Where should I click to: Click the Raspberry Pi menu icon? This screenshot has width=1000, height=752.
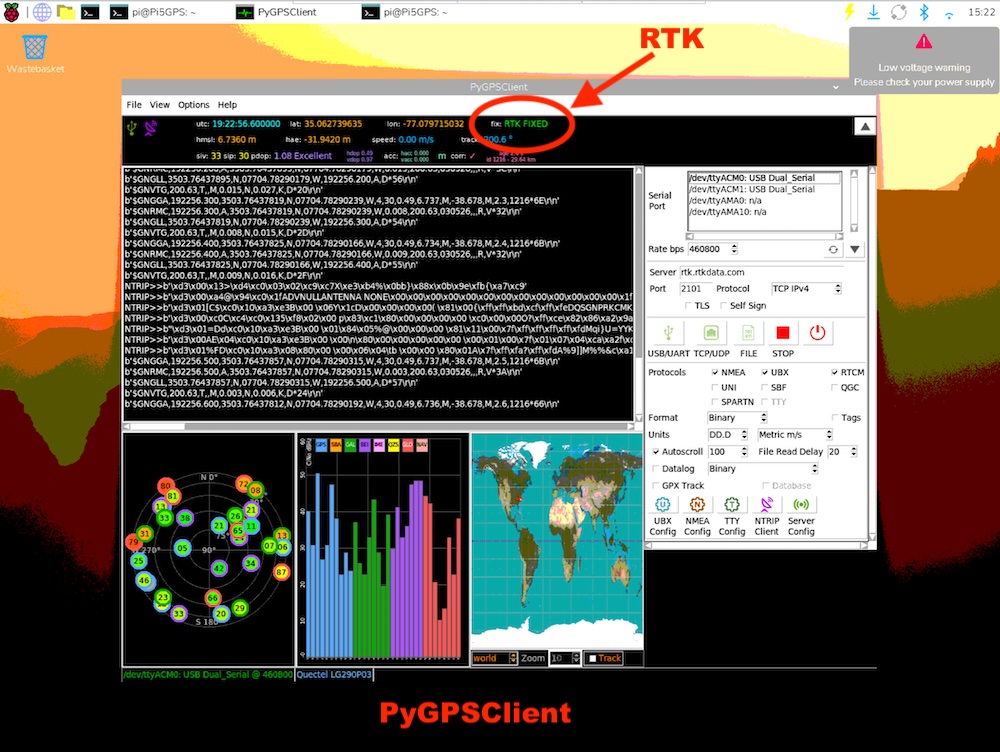(x=11, y=11)
